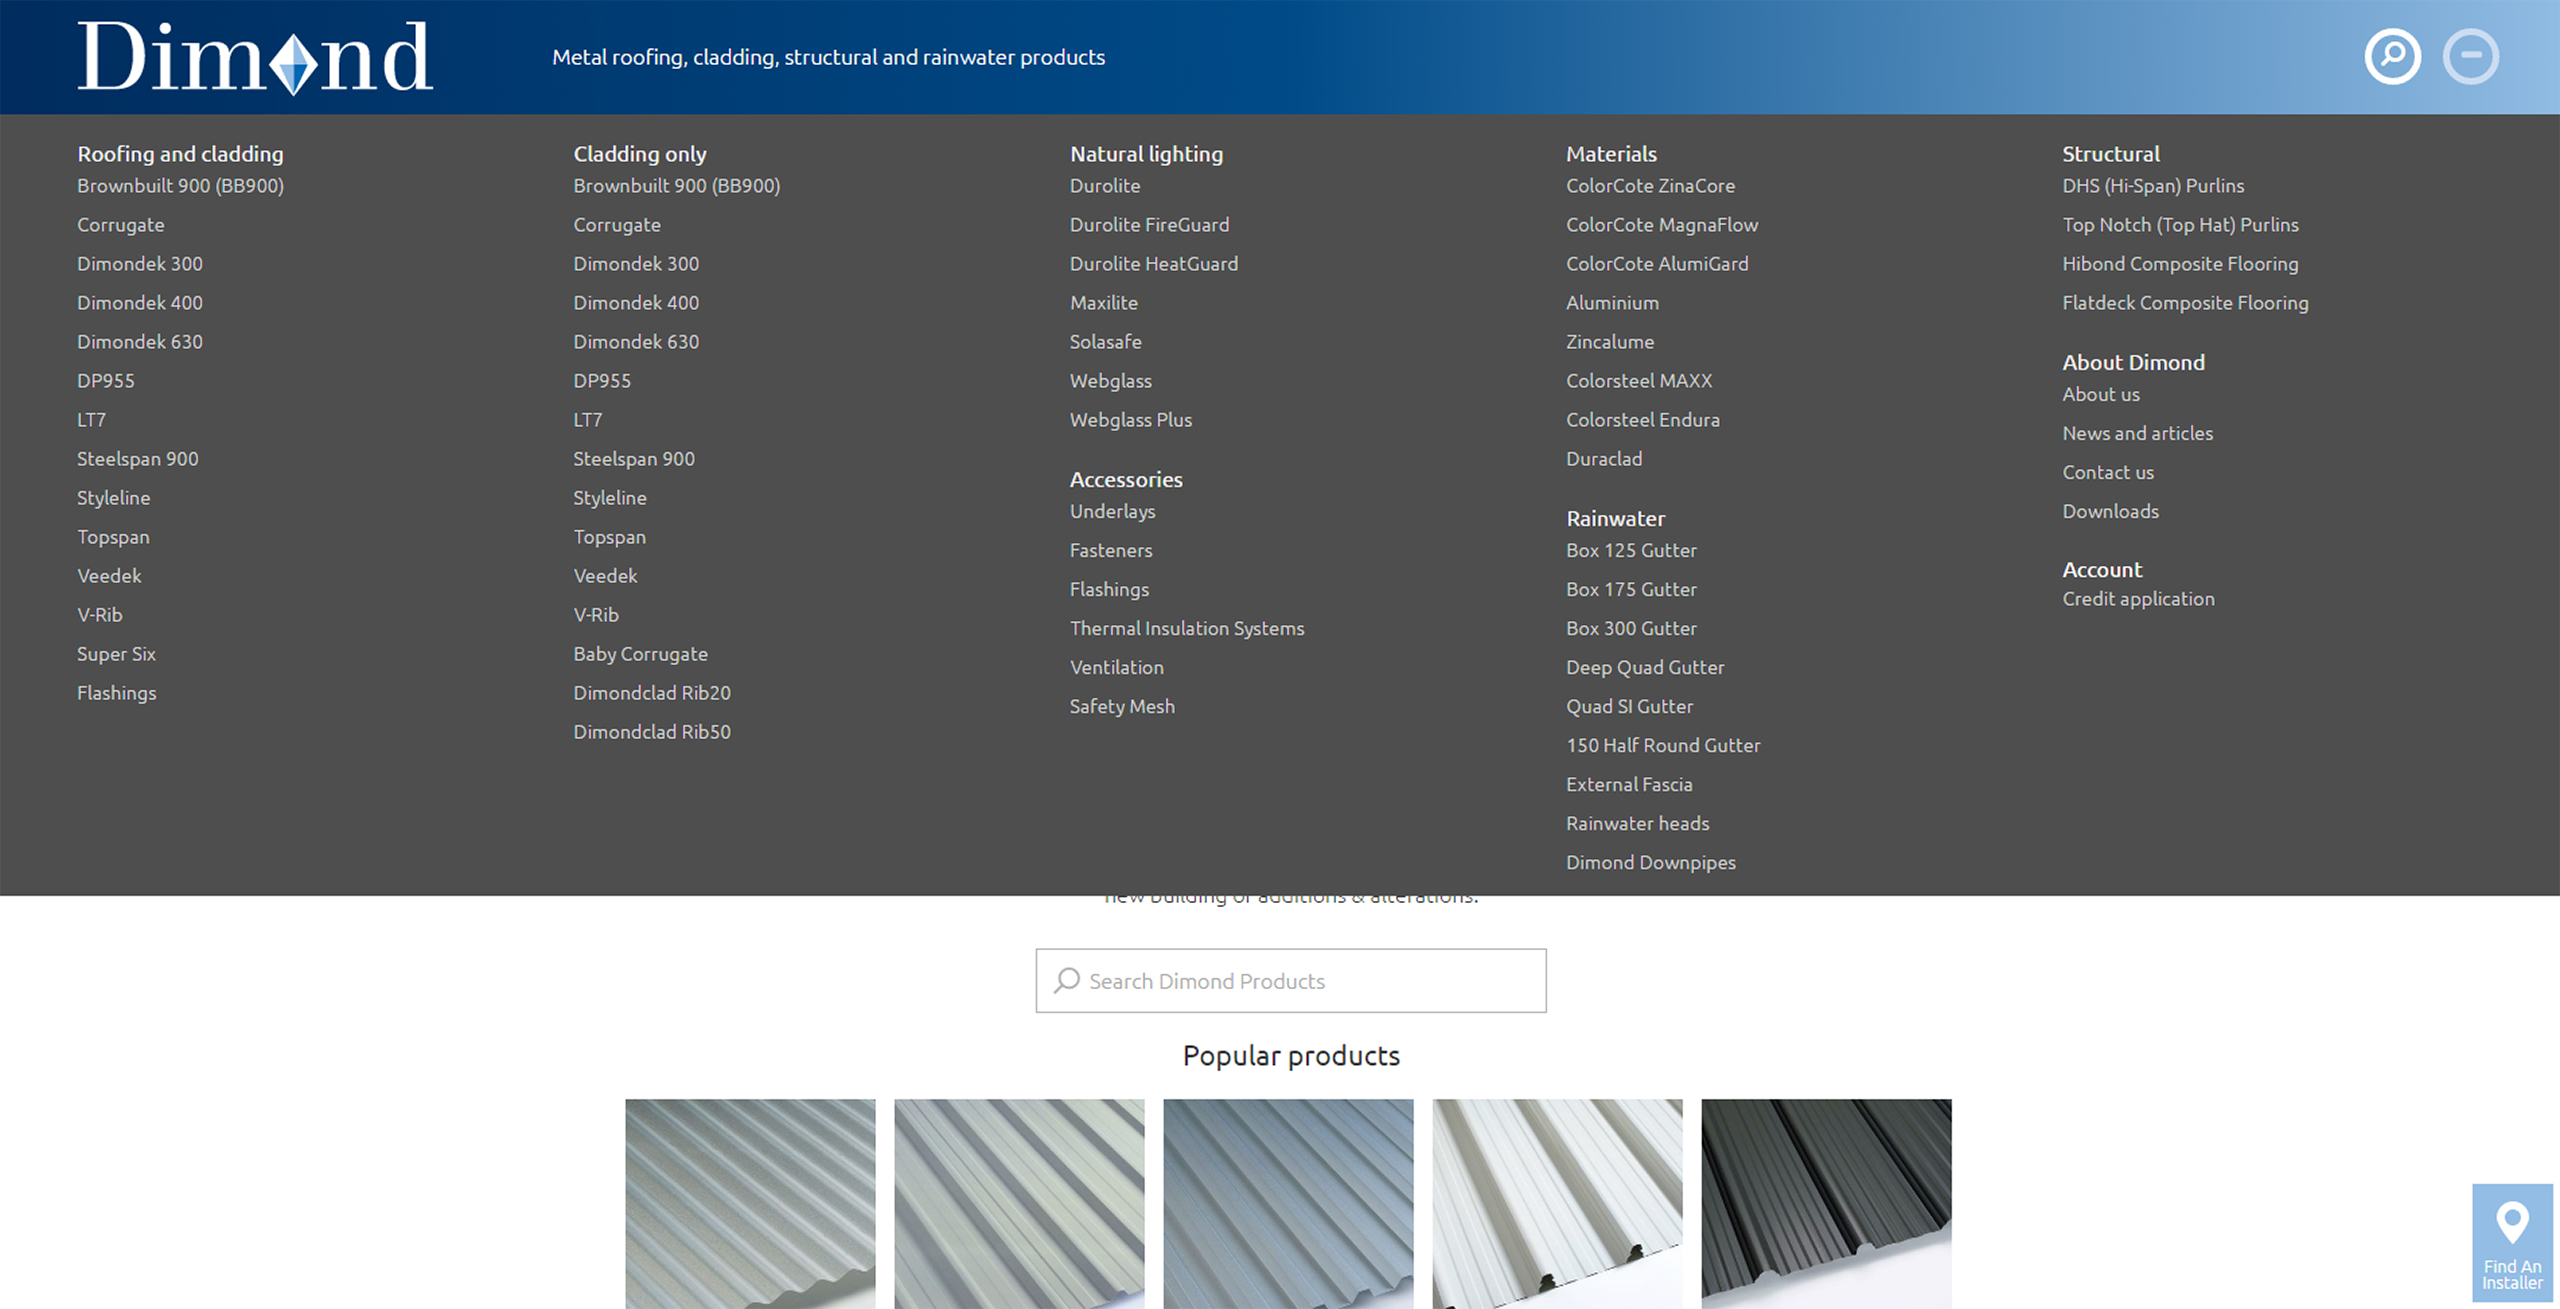Image resolution: width=2560 pixels, height=1309 pixels.
Task: Open Materials heading
Action: [x=1611, y=154]
